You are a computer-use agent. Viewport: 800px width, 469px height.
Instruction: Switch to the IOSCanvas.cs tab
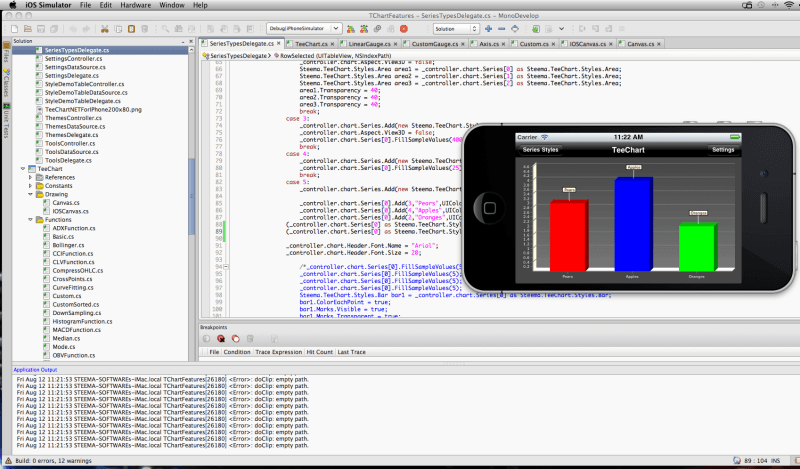click(588, 44)
